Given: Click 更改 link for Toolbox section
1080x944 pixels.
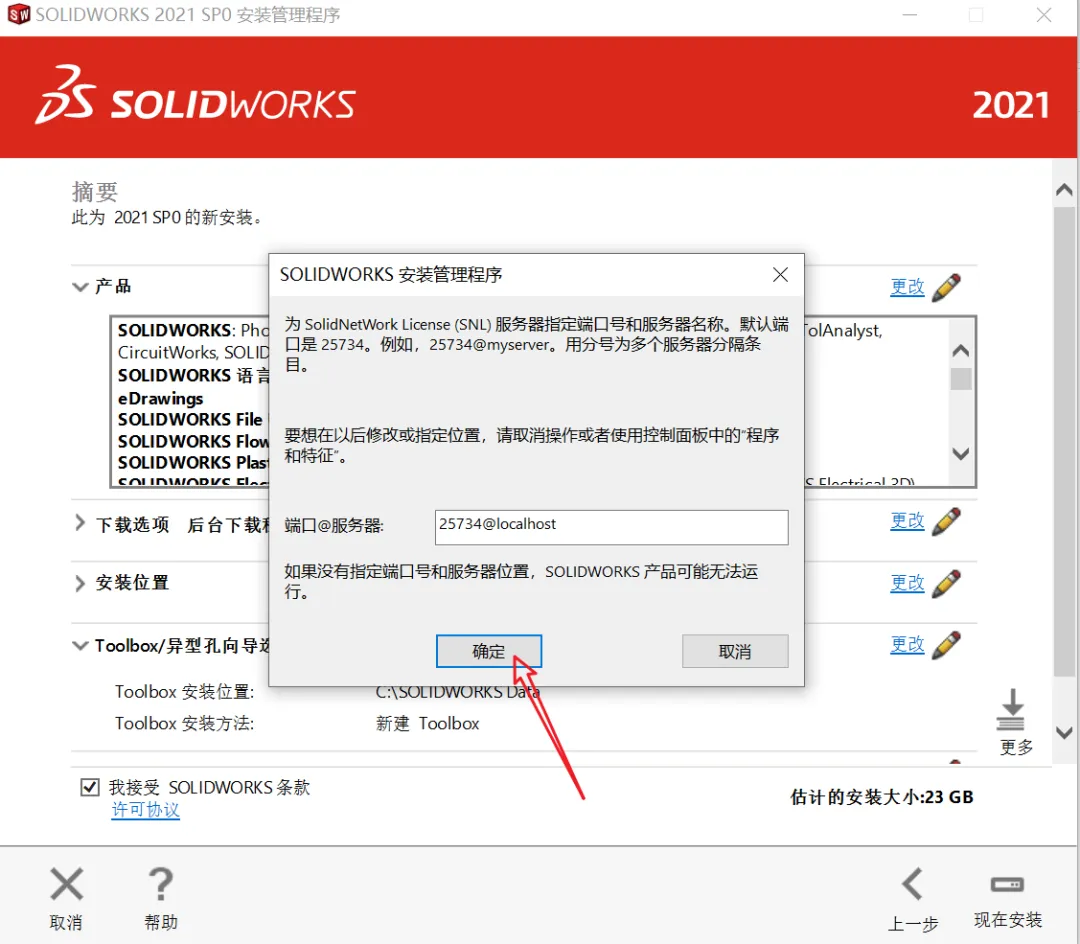Looking at the screenshot, I should coord(907,645).
